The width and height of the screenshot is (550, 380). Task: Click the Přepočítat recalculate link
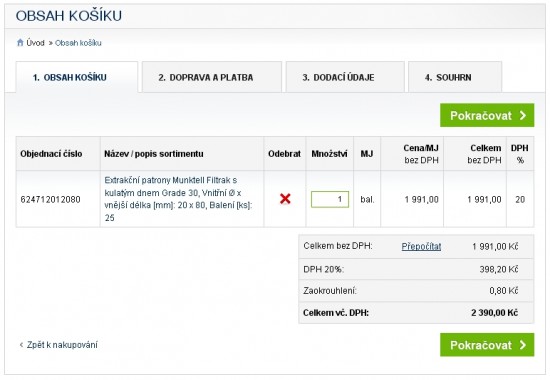pyautogui.click(x=421, y=247)
